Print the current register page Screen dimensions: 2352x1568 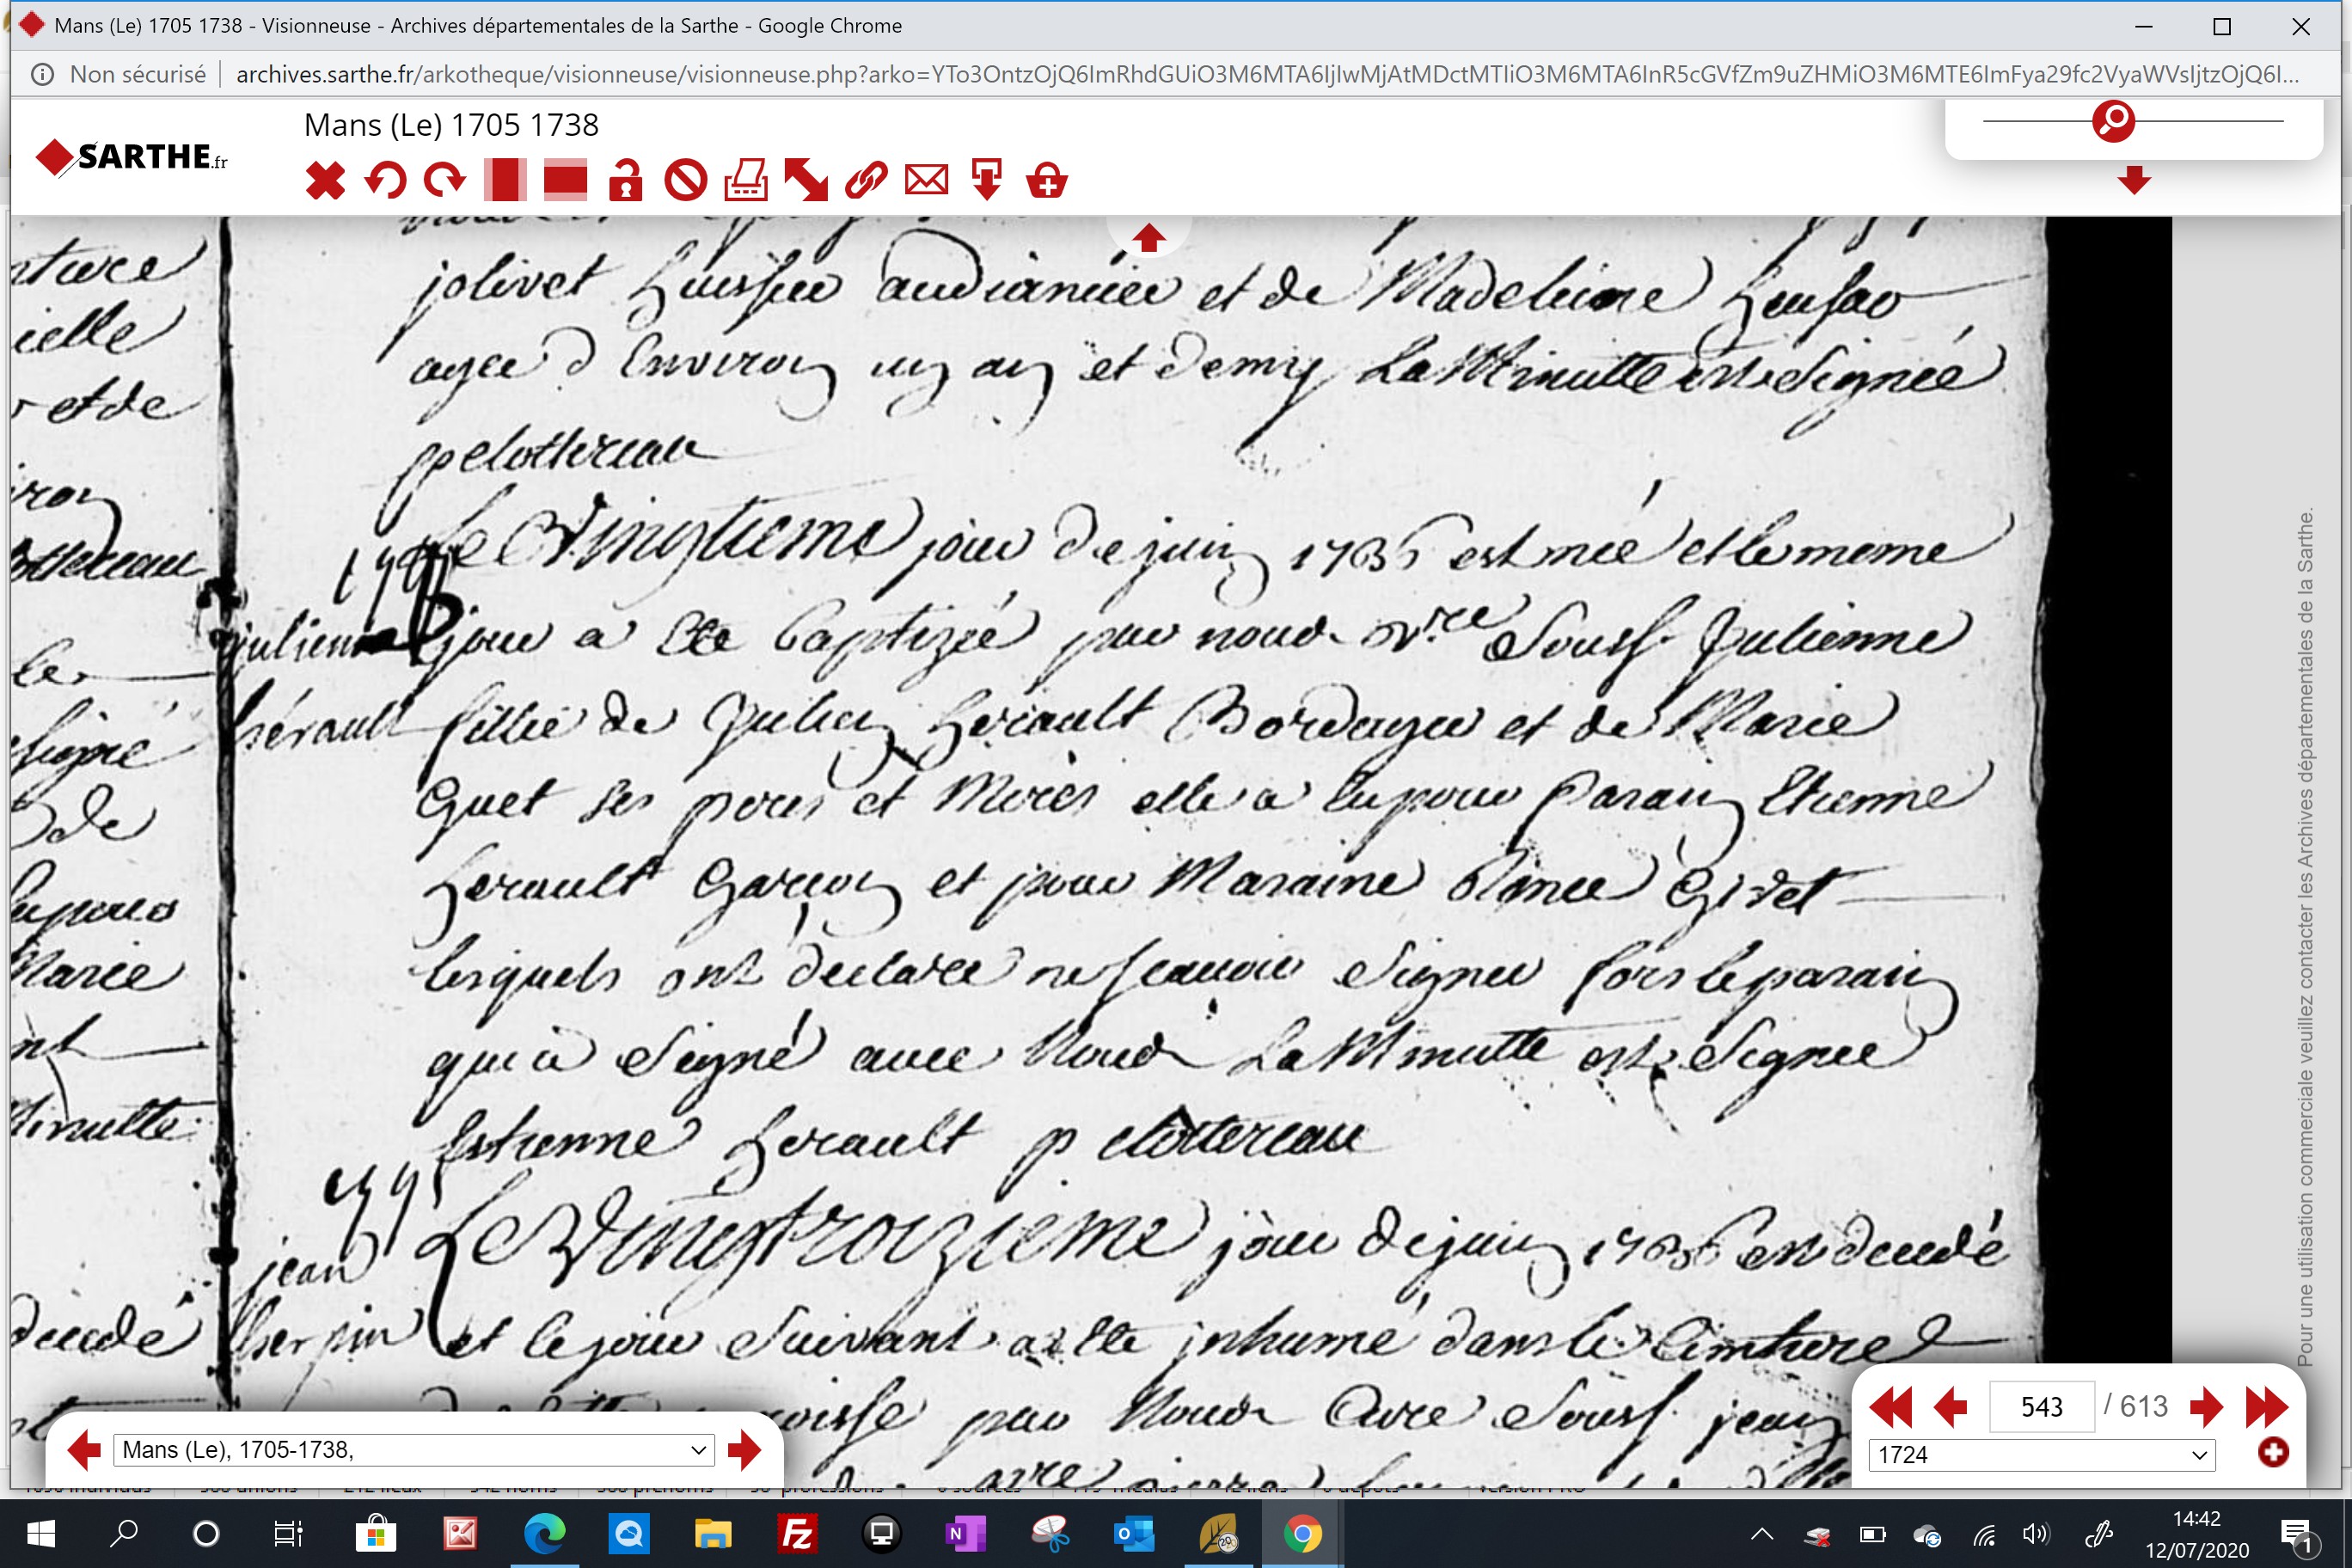(746, 181)
